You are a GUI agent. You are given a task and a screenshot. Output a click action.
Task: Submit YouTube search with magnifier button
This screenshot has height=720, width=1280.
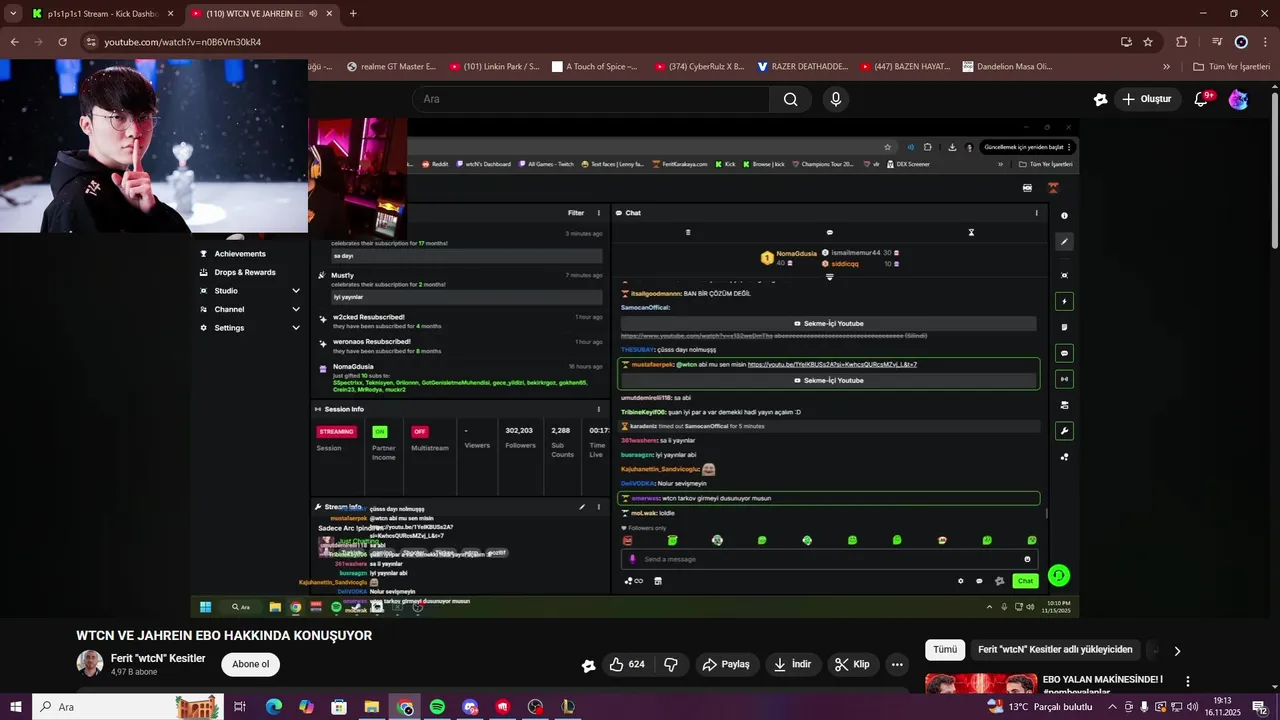click(x=790, y=99)
